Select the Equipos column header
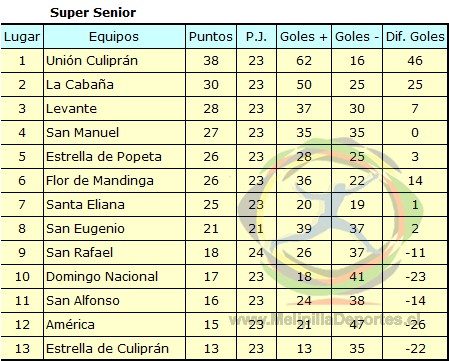The width and height of the screenshot is (449, 361). [x=114, y=37]
